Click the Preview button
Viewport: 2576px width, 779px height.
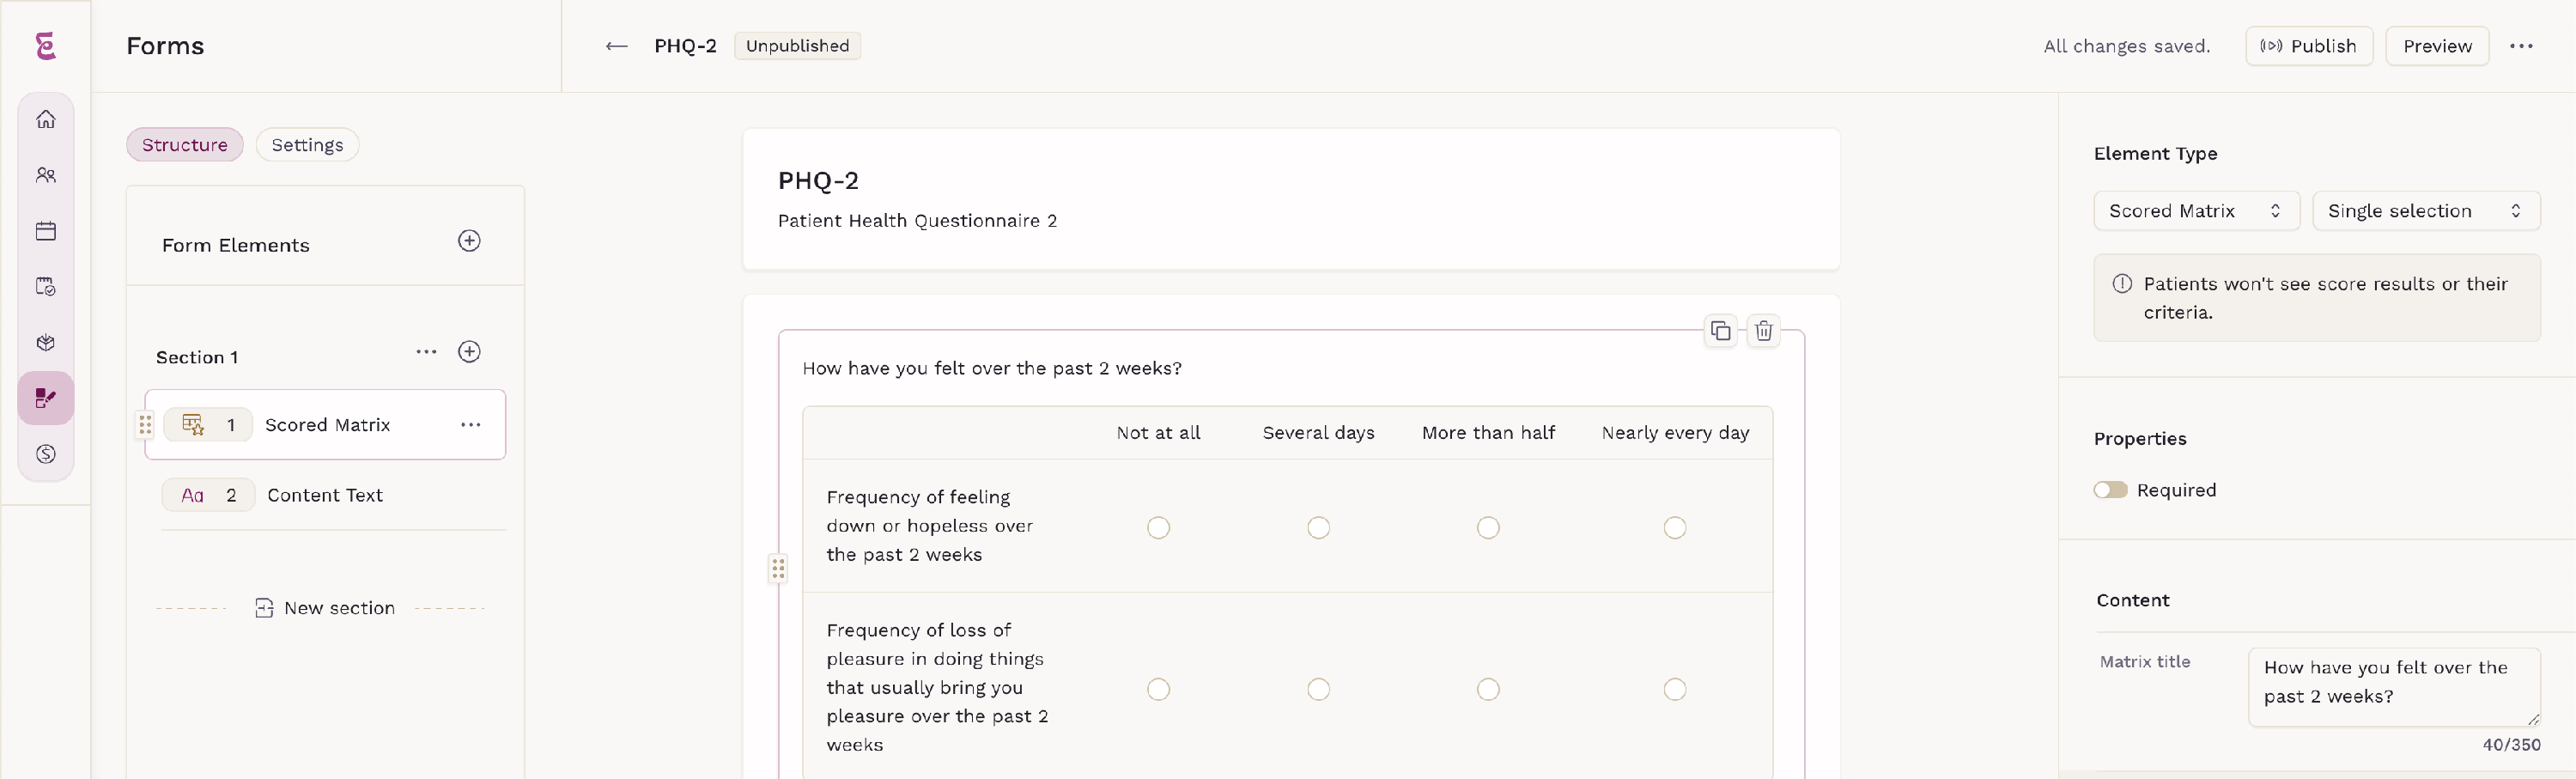2436,46
